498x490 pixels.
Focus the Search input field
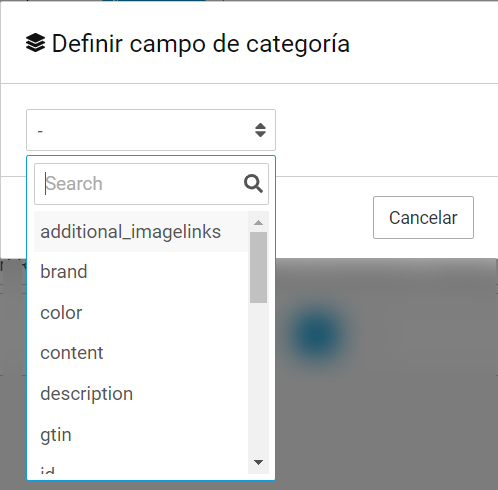pyautogui.click(x=151, y=184)
